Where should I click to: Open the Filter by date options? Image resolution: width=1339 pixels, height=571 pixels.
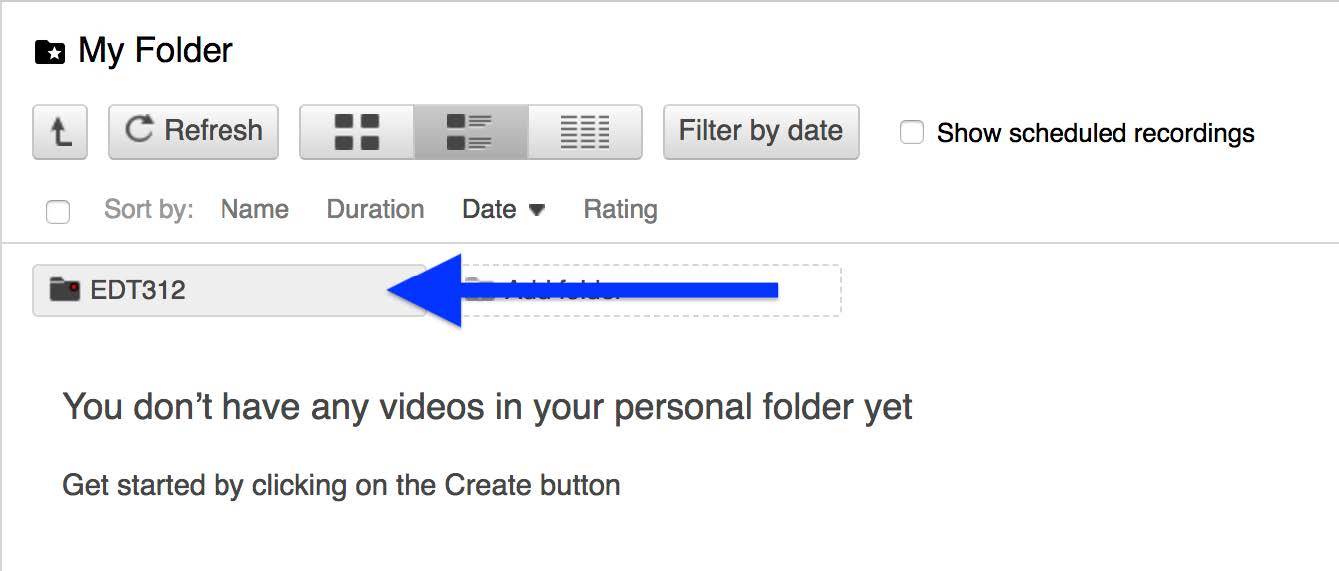(761, 131)
